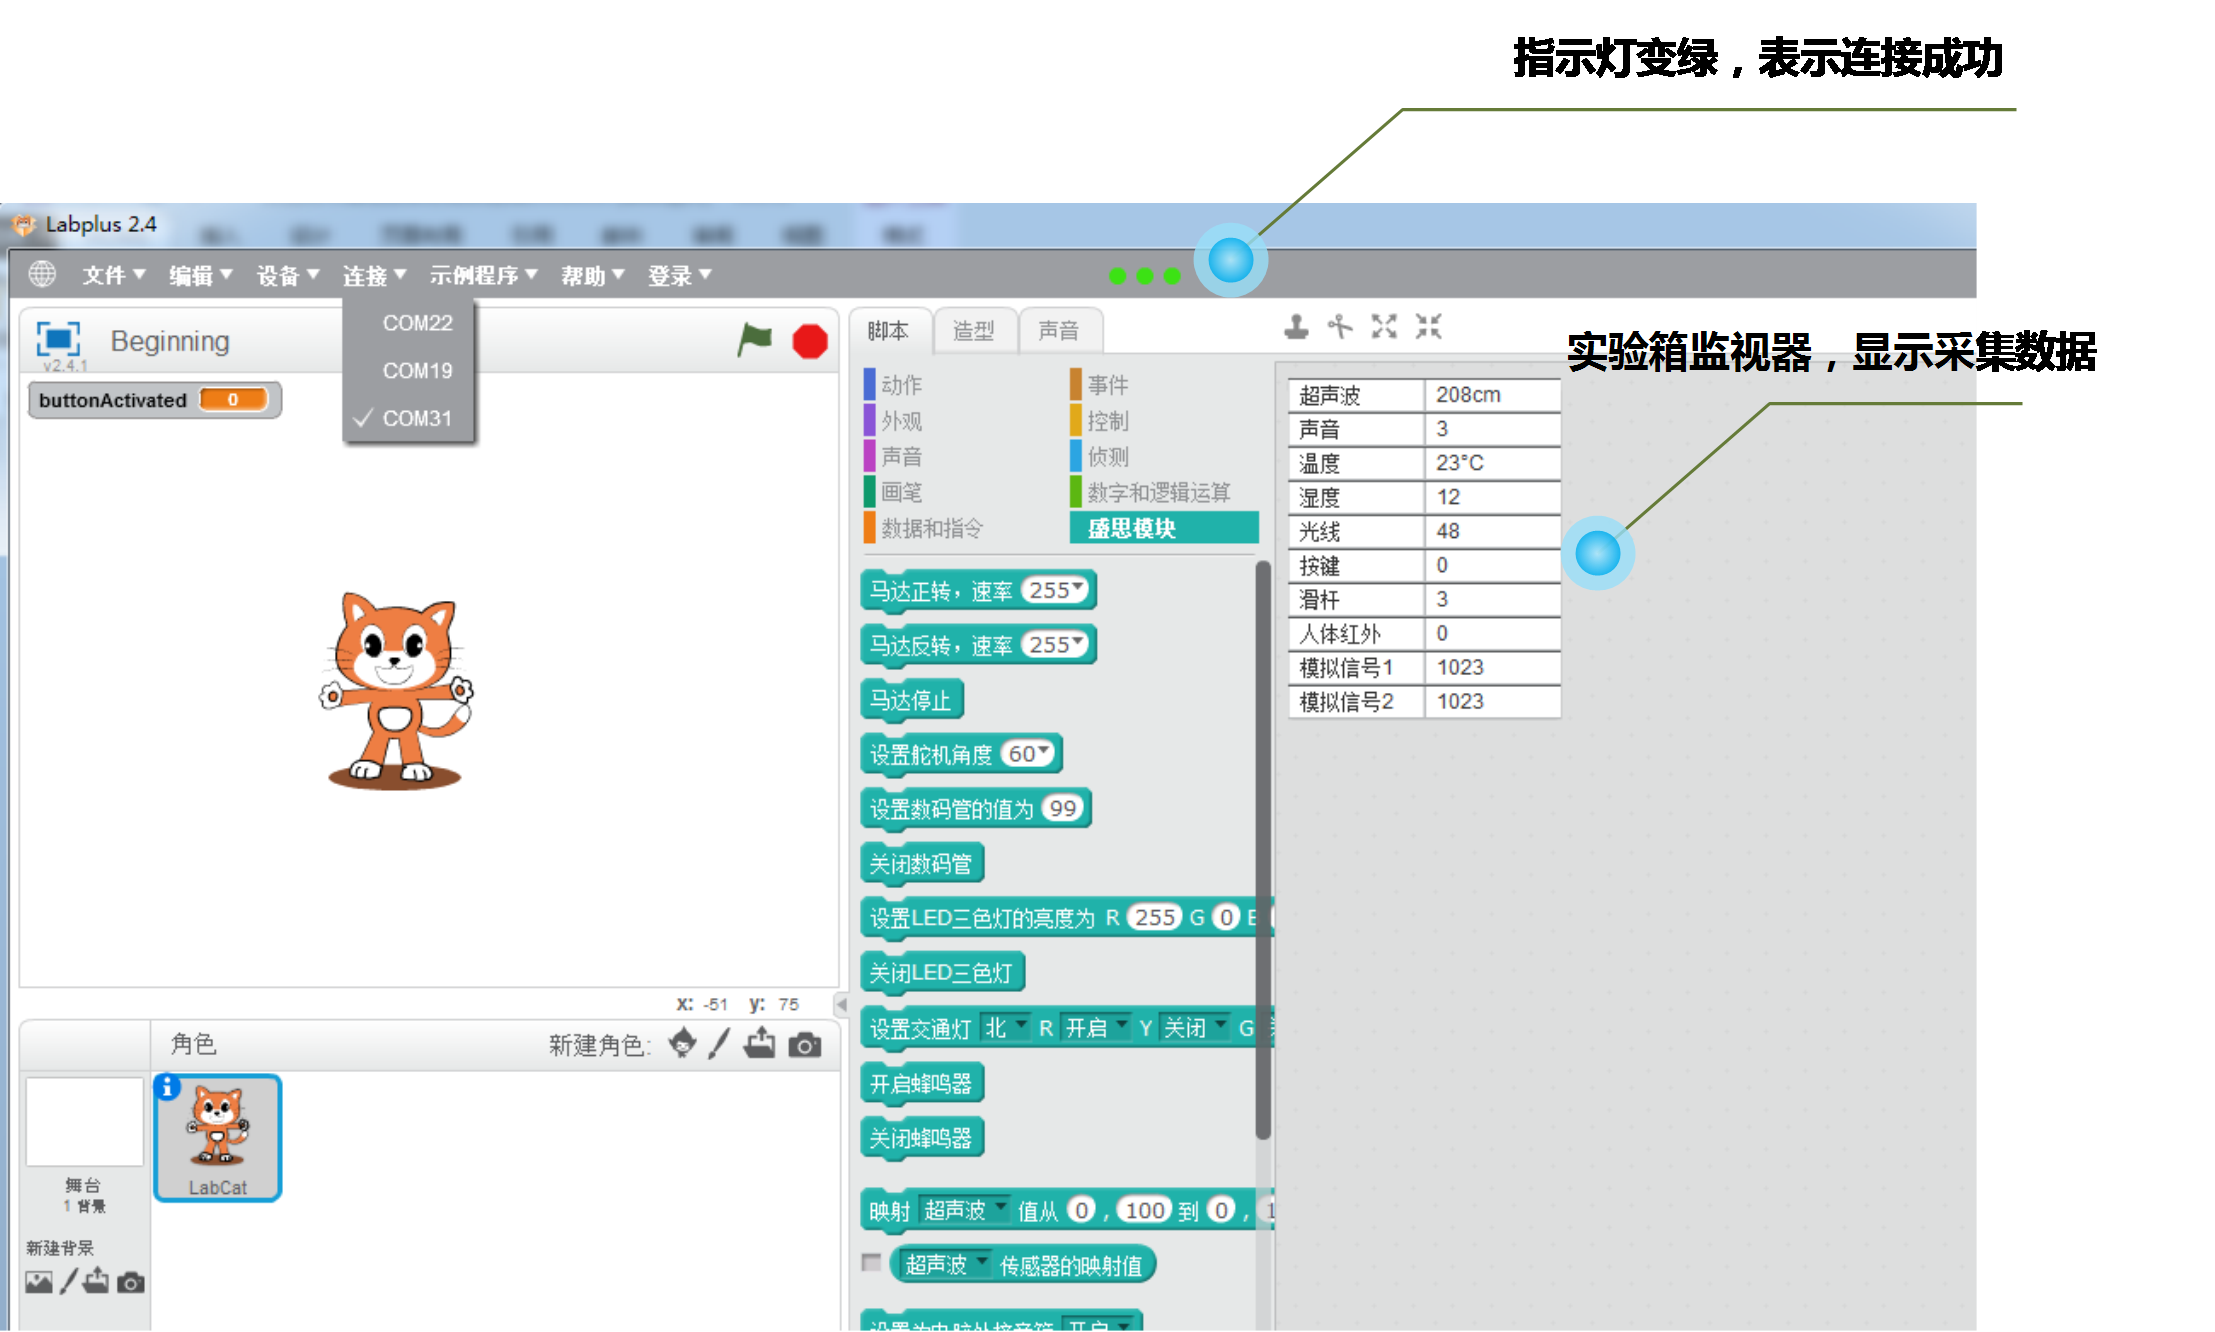
Task: Choose new sprite from library icon
Action: [x=682, y=1043]
